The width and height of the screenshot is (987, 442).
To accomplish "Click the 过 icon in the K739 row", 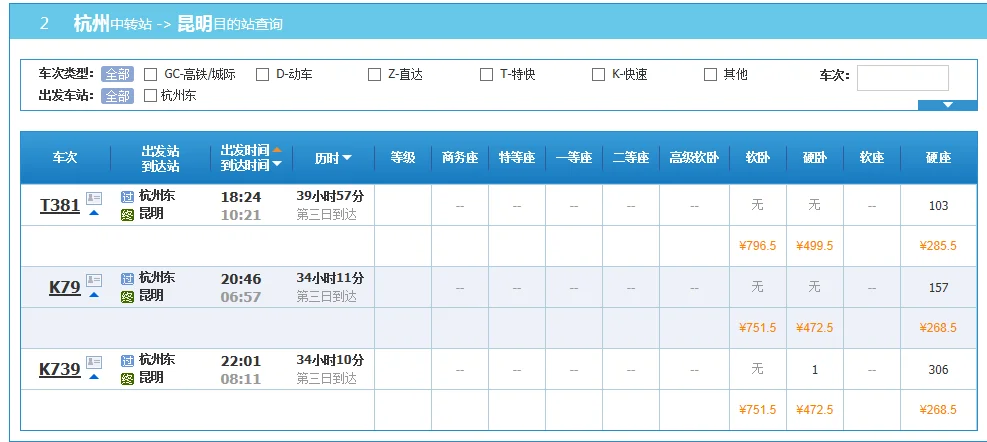I will 127,361.
